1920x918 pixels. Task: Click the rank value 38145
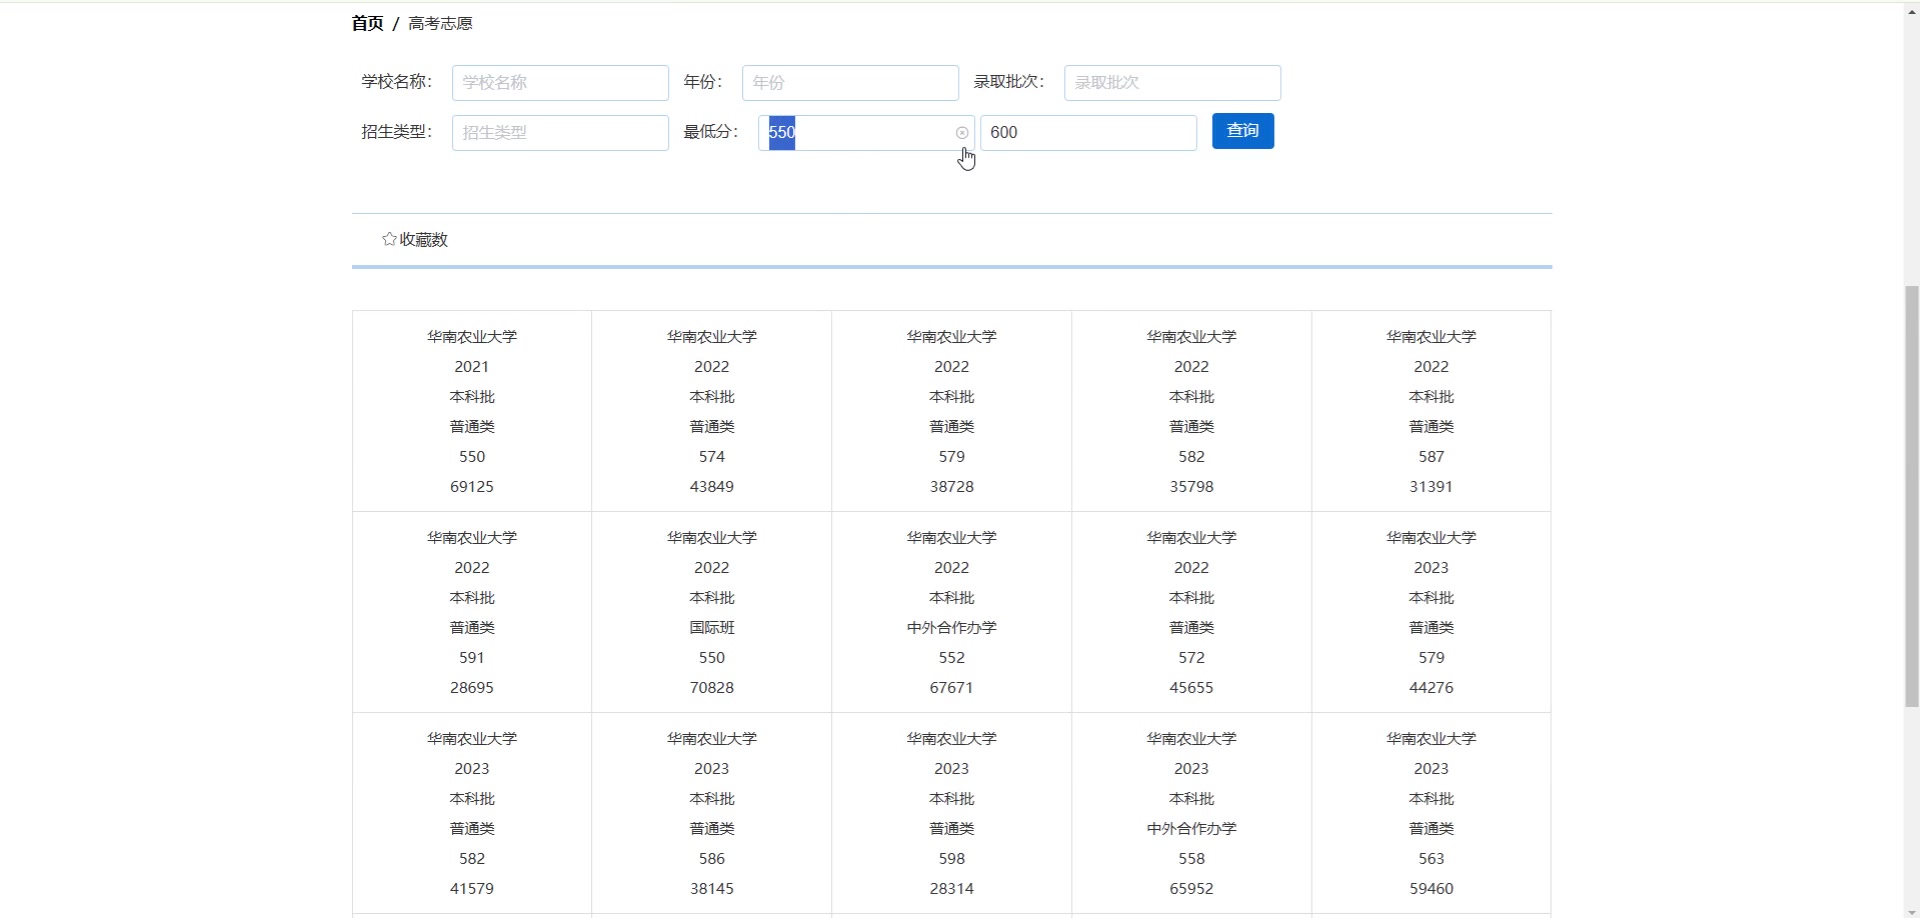click(712, 889)
